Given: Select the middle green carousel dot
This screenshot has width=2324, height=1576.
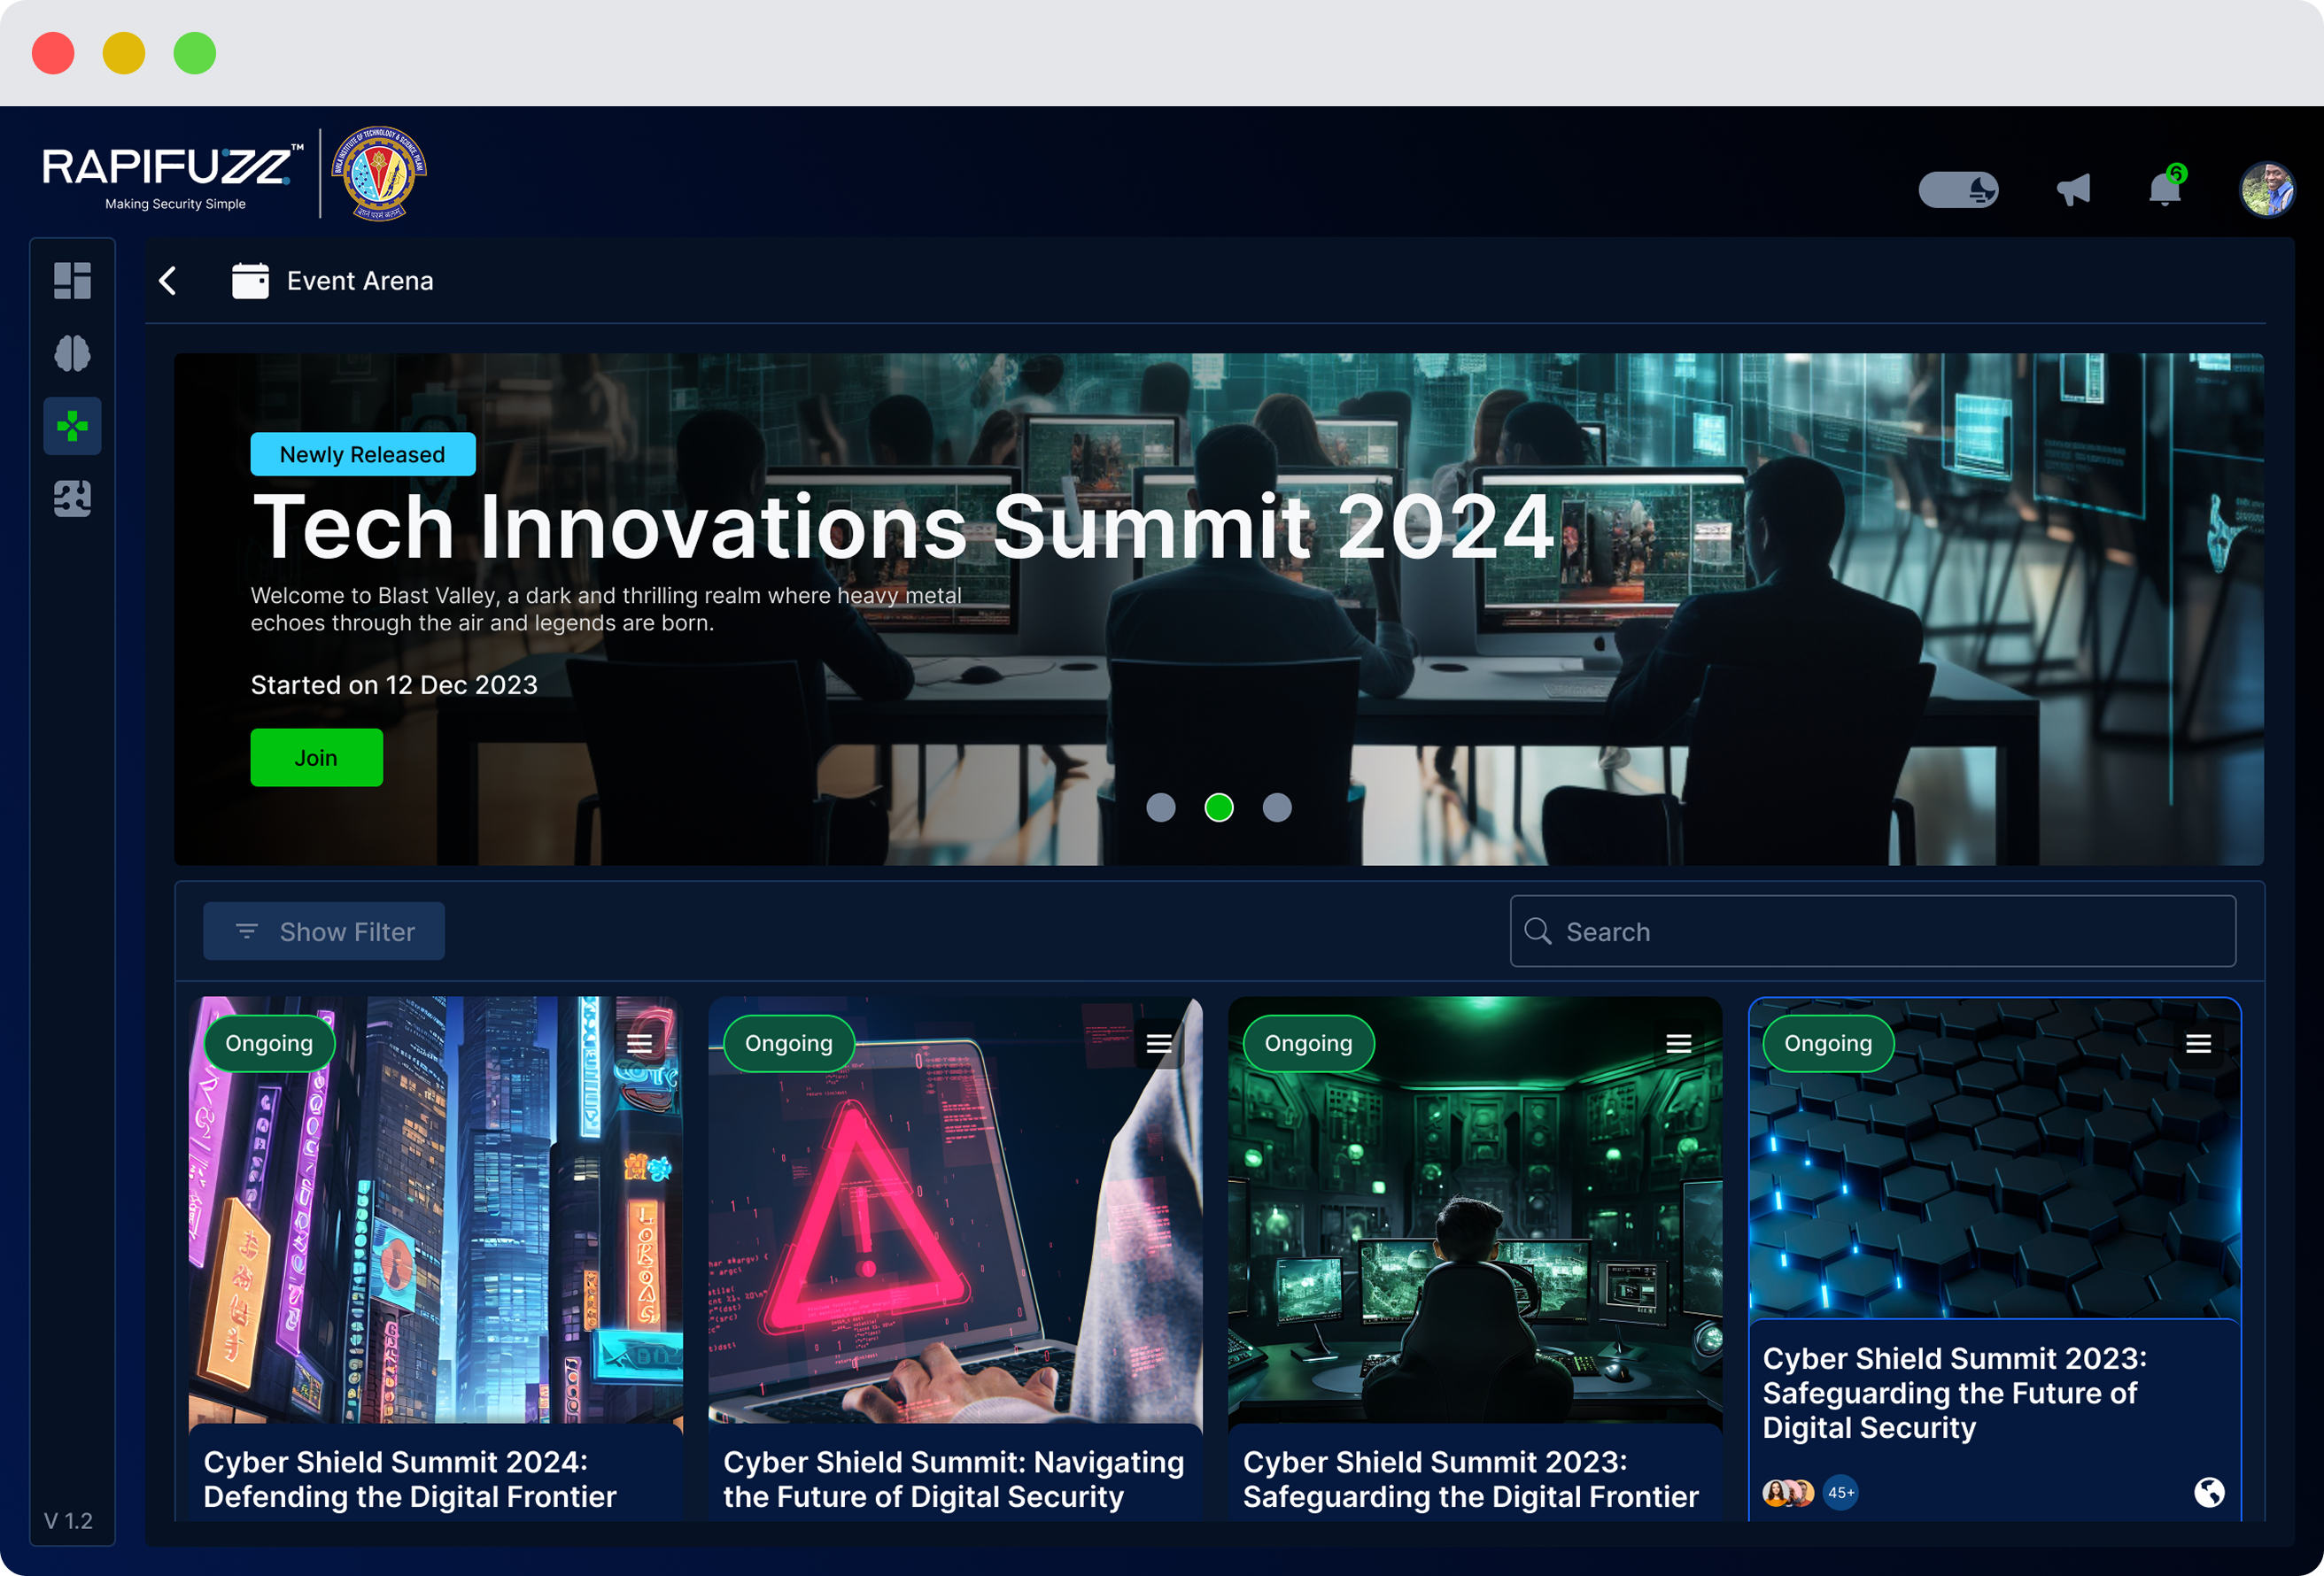Looking at the screenshot, I should point(1218,807).
